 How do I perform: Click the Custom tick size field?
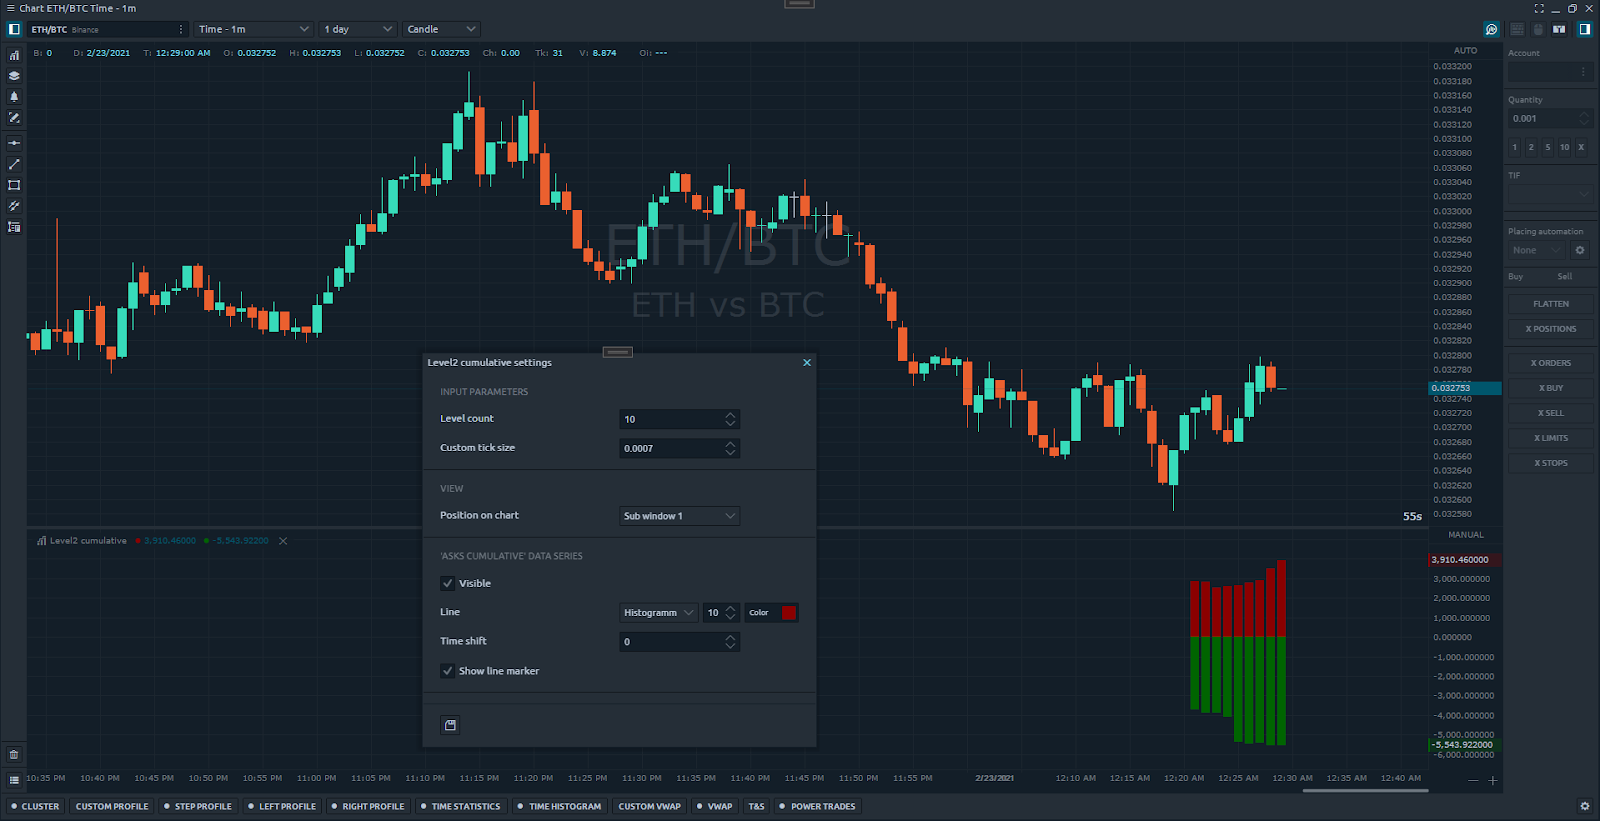pos(670,448)
